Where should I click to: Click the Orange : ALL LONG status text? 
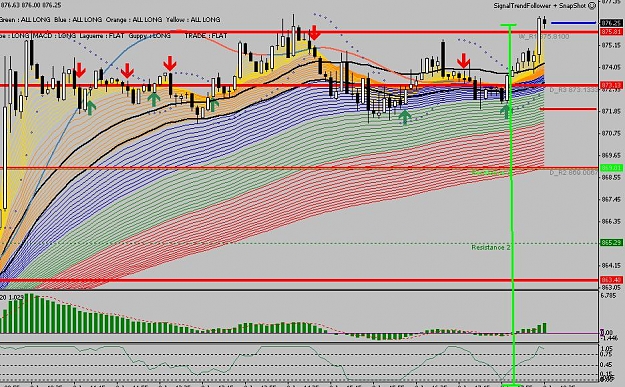click(x=134, y=20)
